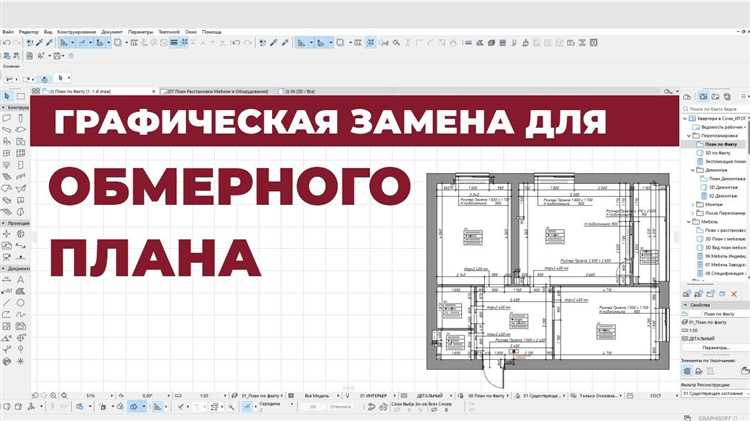
Task: Click the navigator search field
Action: click(716, 110)
